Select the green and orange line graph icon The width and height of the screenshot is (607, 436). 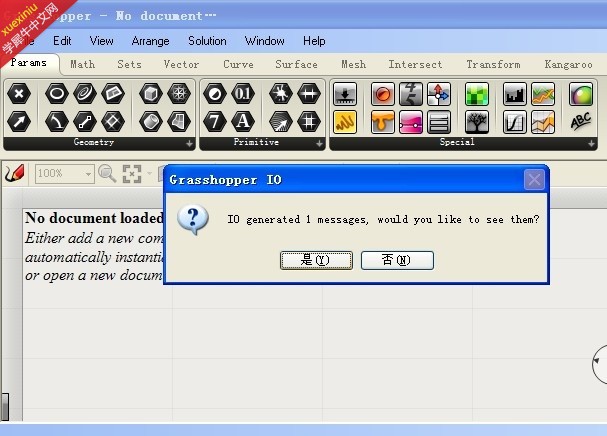(x=543, y=94)
